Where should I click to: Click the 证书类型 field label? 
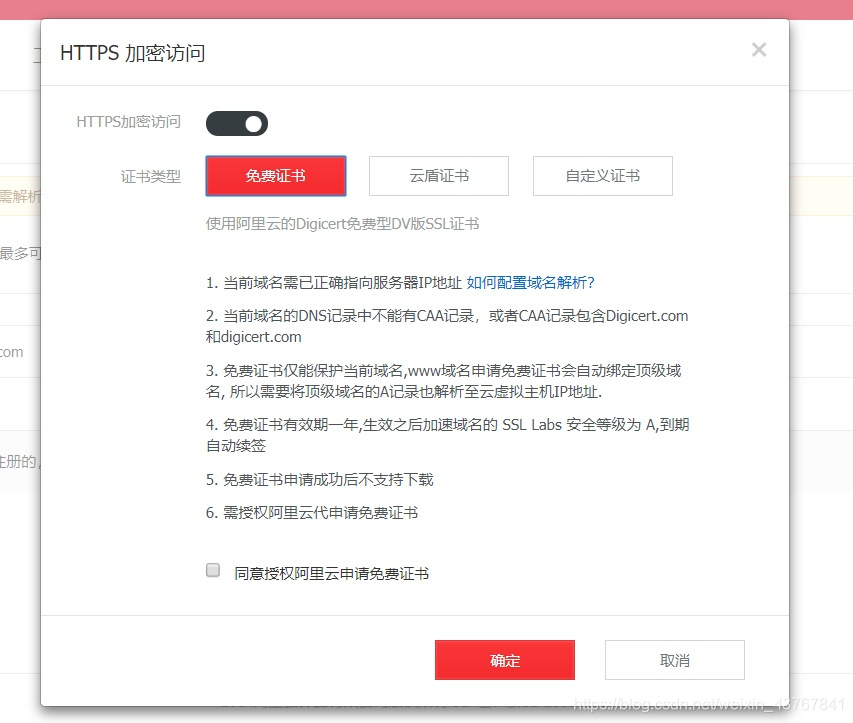[x=152, y=175]
